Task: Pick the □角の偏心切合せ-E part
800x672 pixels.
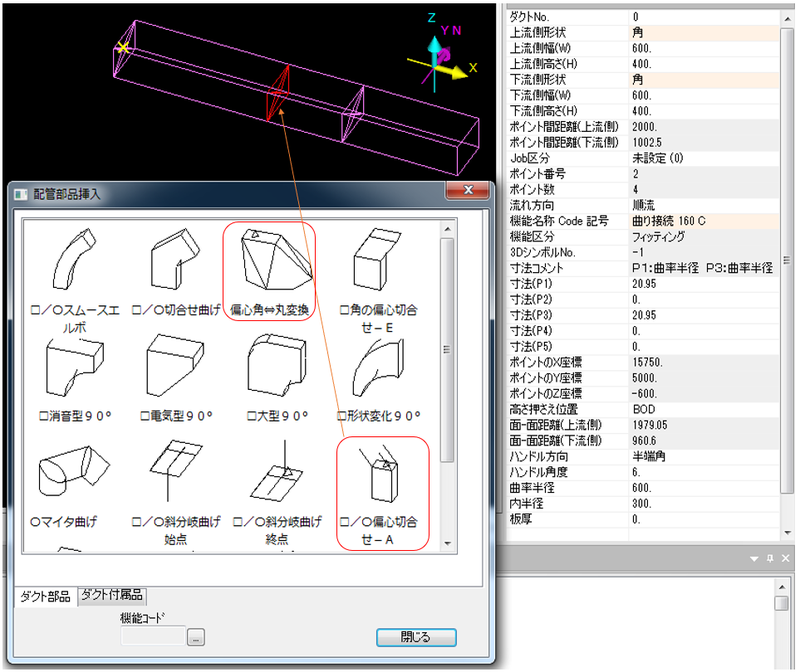Action: coord(378,262)
